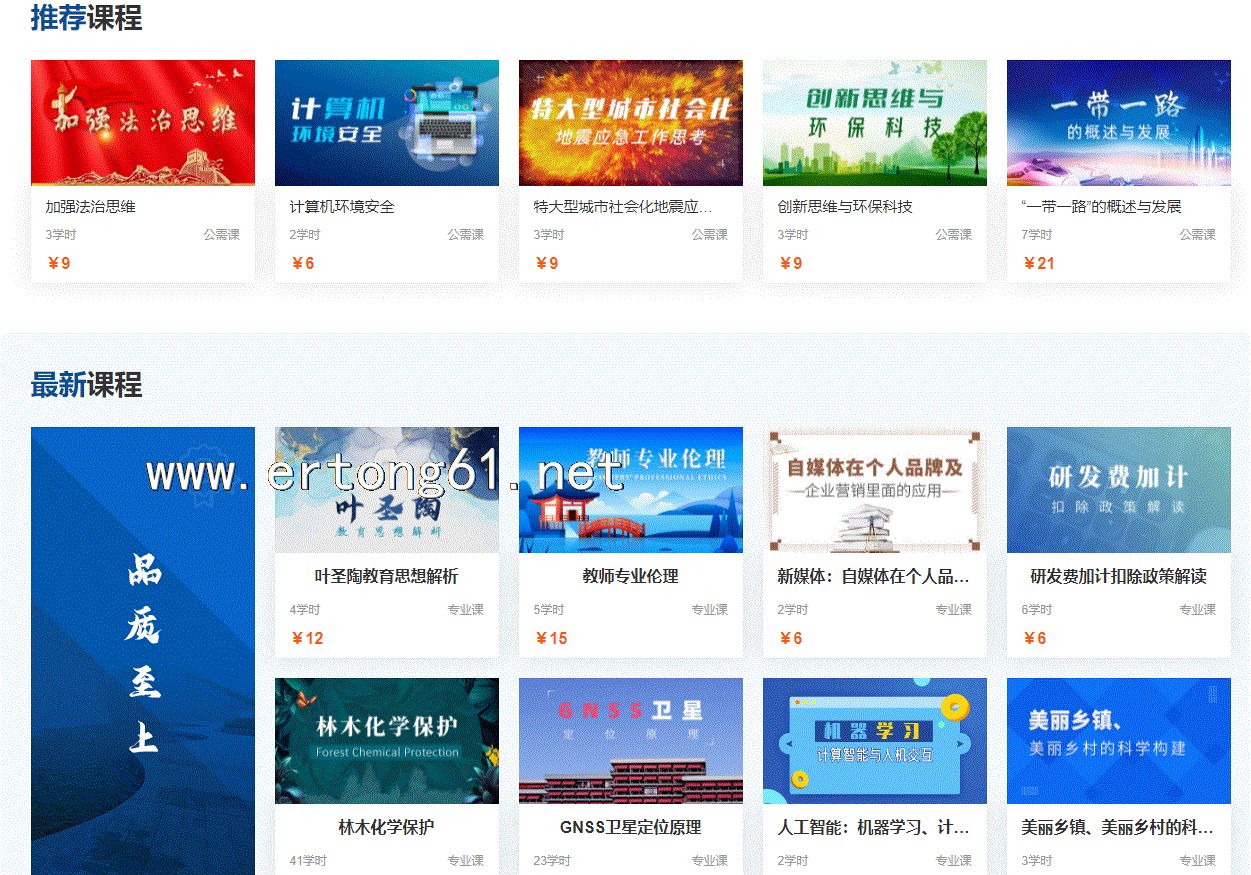Select the 自媒体在个人品牌 course thumbnail
The image size is (1251, 875).
pos(874,490)
